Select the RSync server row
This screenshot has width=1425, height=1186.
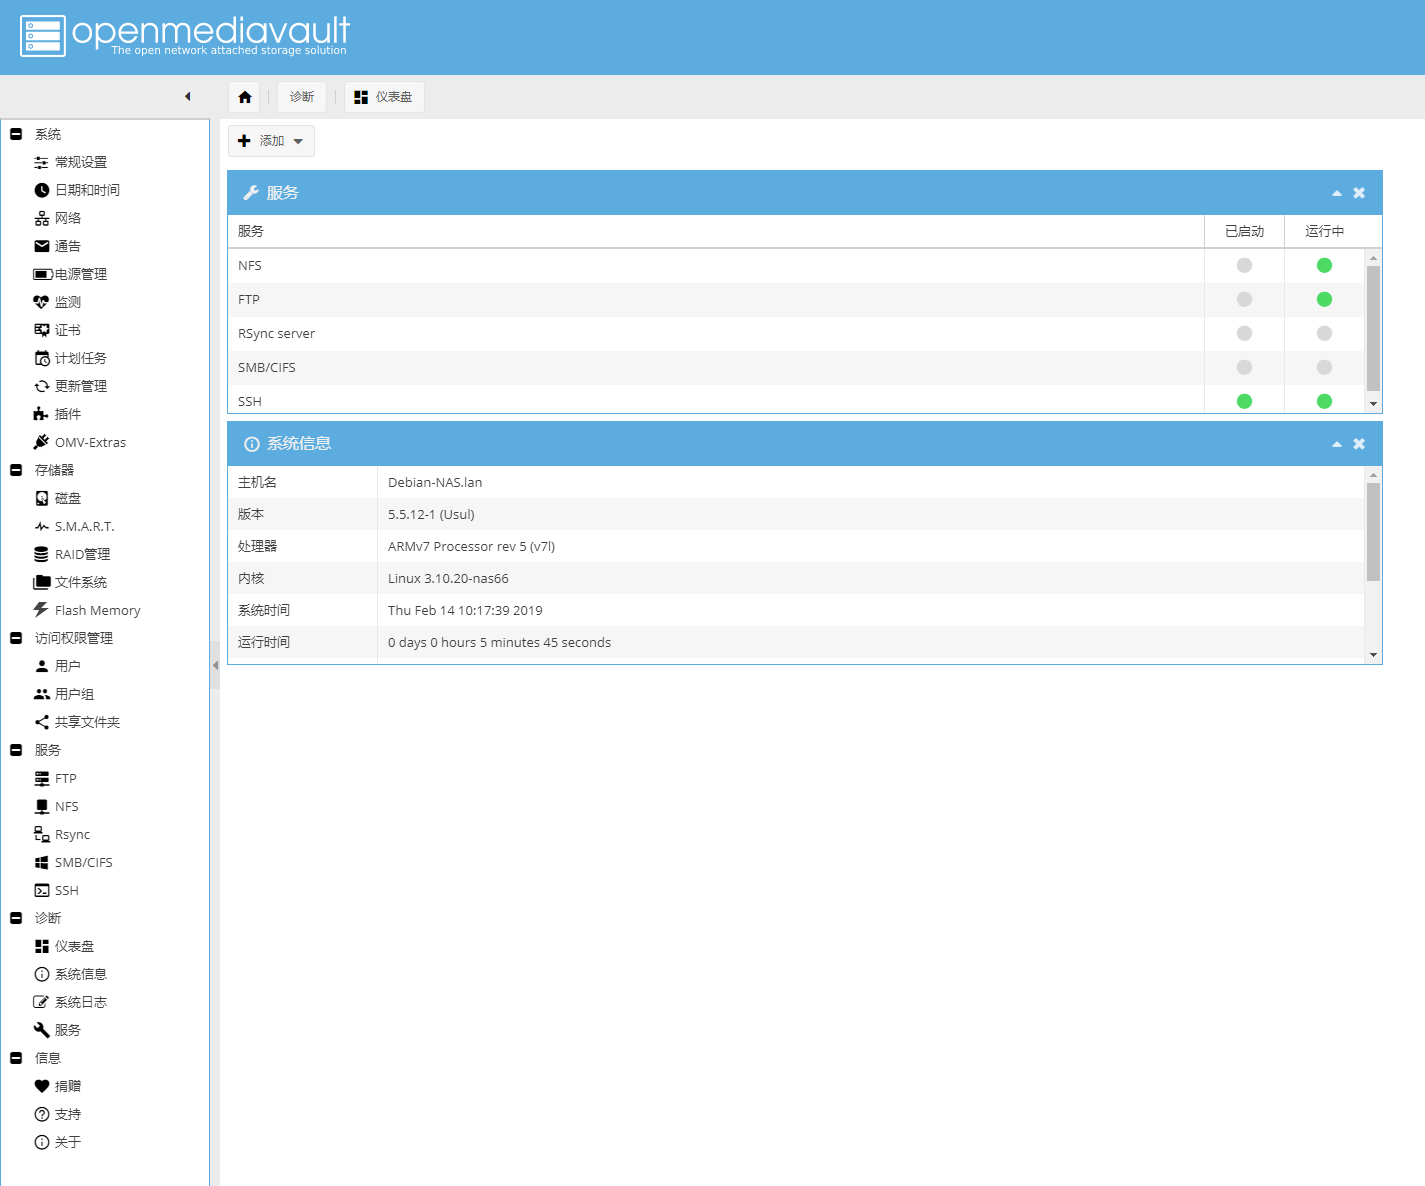[796, 334]
